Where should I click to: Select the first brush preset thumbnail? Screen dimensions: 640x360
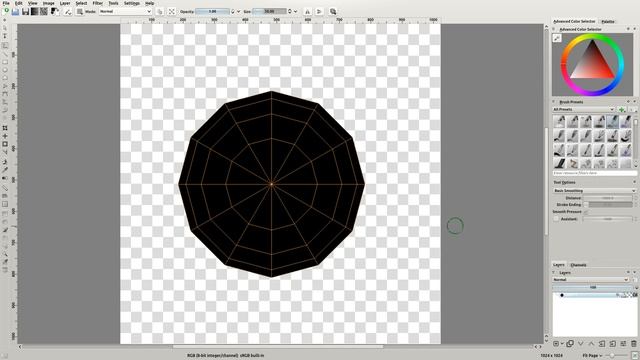(x=560, y=121)
